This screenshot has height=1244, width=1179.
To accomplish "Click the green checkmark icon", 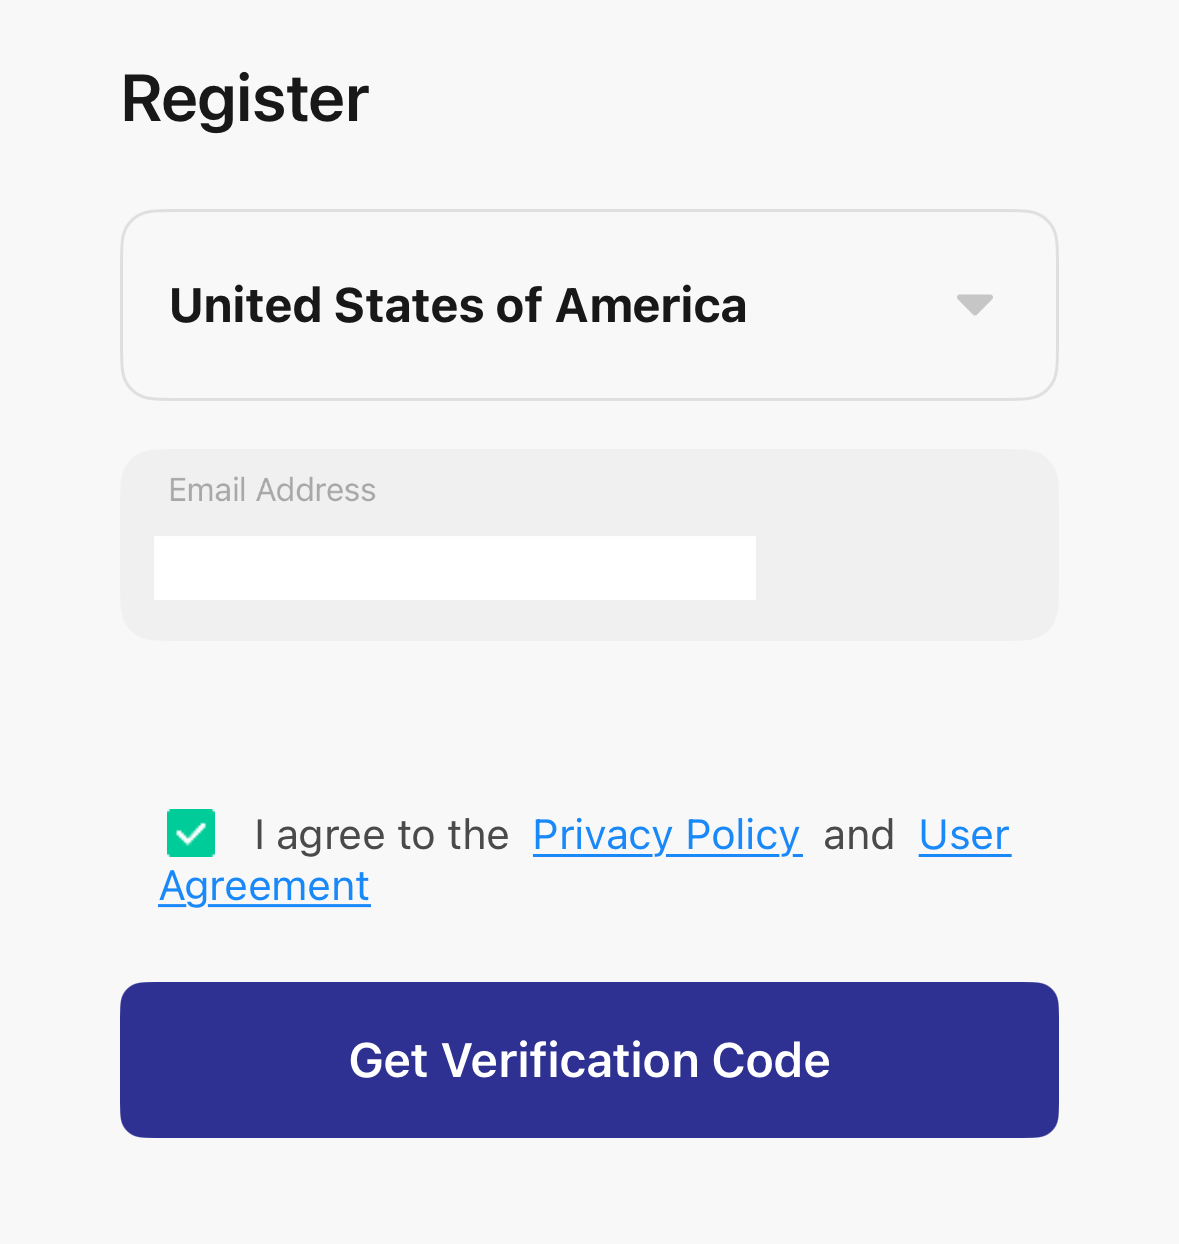I will [x=191, y=833].
